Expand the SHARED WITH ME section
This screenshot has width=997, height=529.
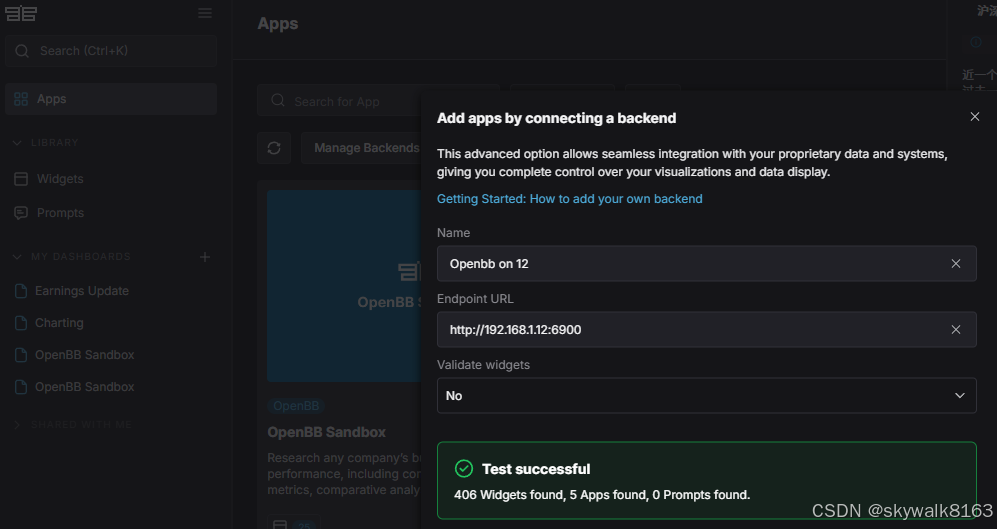click(x=17, y=425)
